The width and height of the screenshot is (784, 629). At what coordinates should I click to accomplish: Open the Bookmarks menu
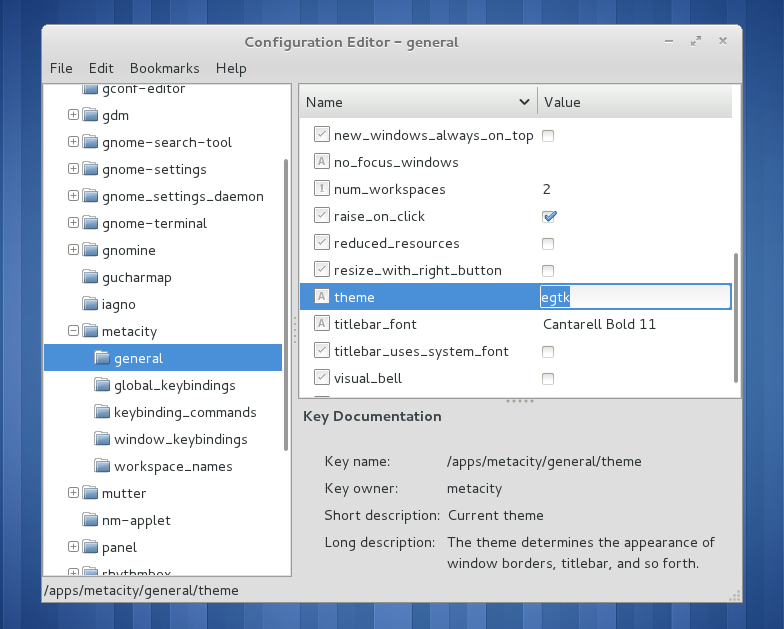click(164, 68)
